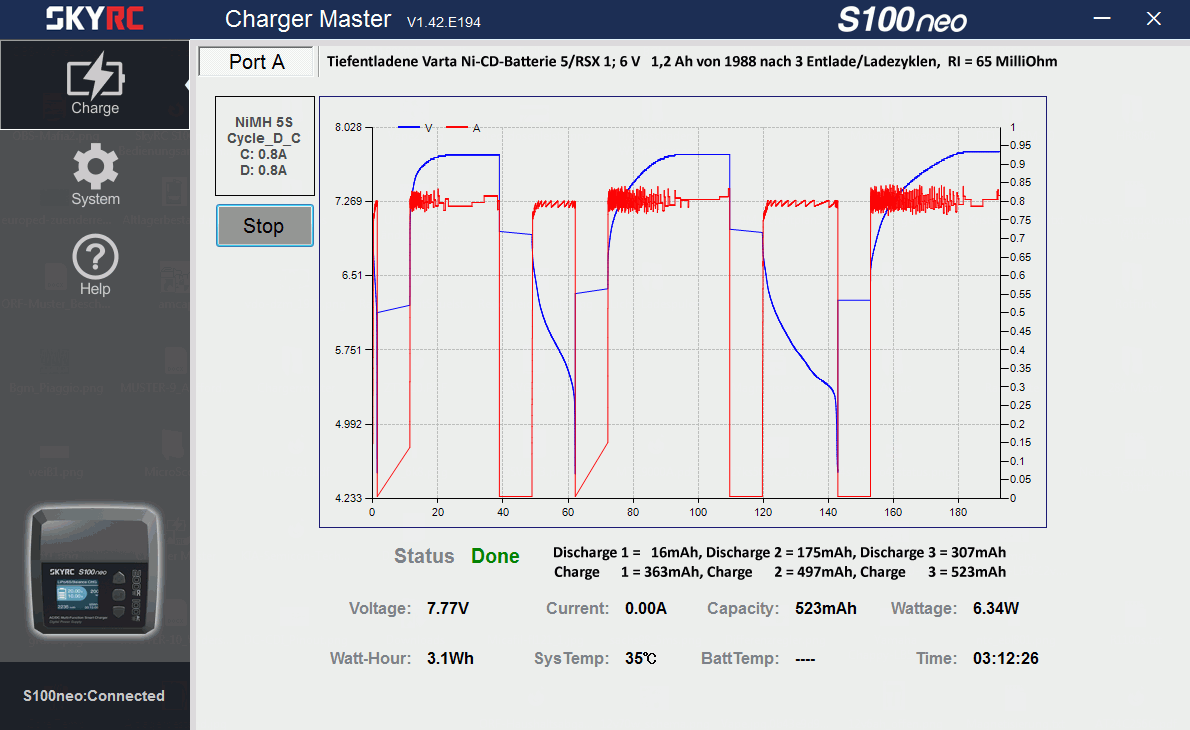This screenshot has height=730, width=1190.
Task: Minimize the Charger Master window
Action: point(1103,19)
